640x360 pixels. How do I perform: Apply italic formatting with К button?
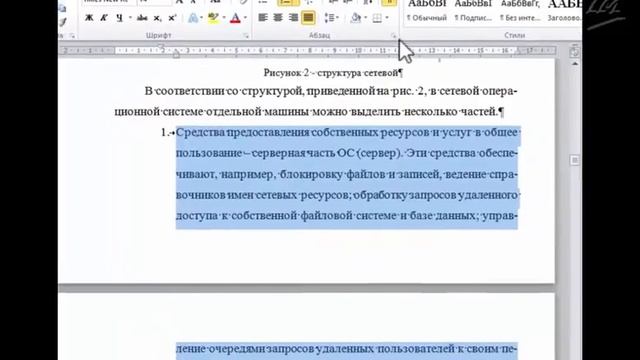[x=104, y=18]
